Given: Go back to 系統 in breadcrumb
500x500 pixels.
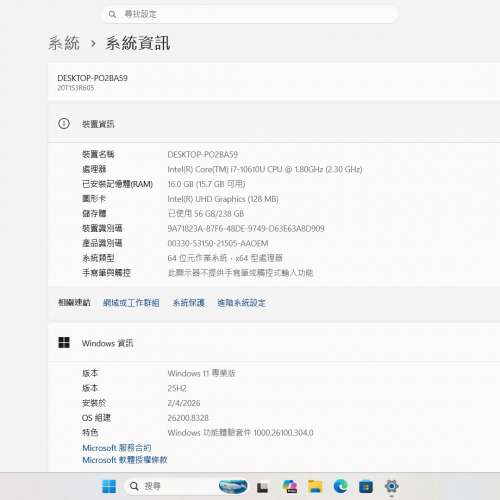Looking at the screenshot, I should 64,43.
